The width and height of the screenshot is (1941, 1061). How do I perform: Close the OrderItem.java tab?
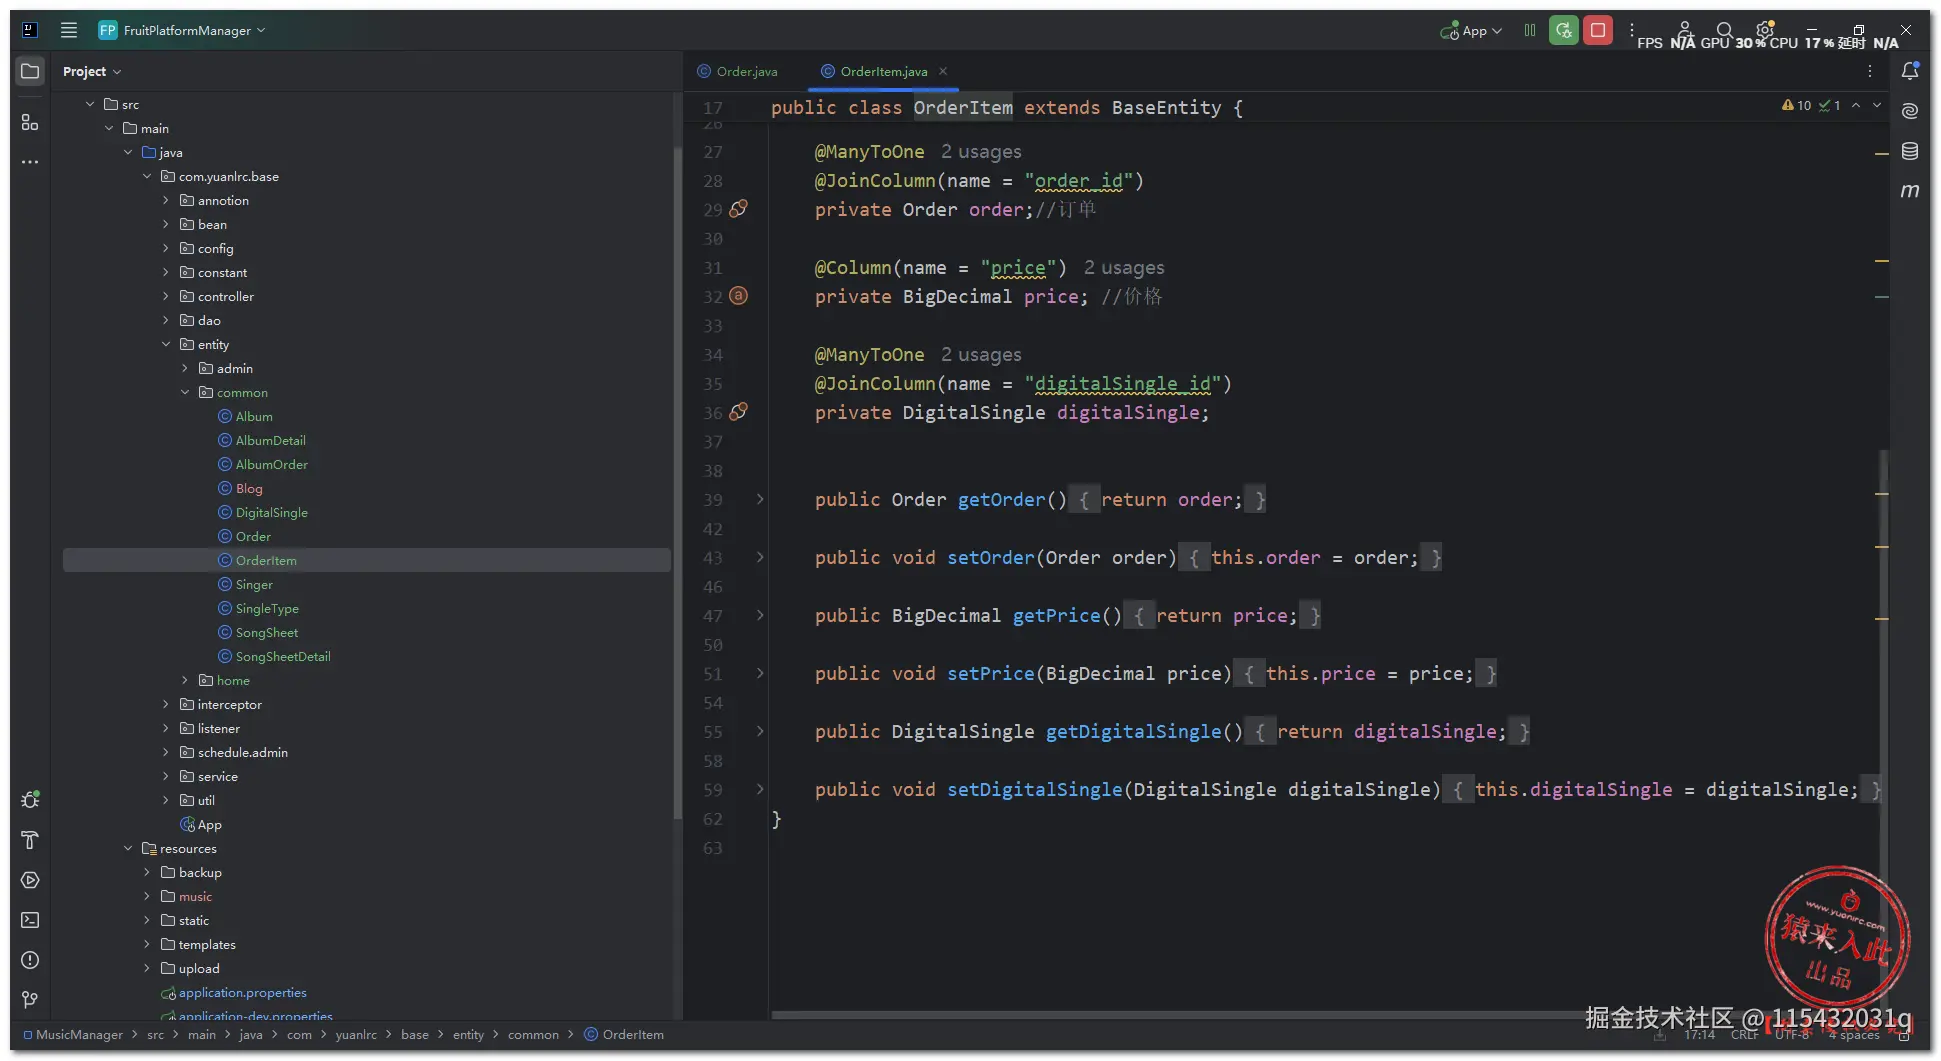[943, 71]
